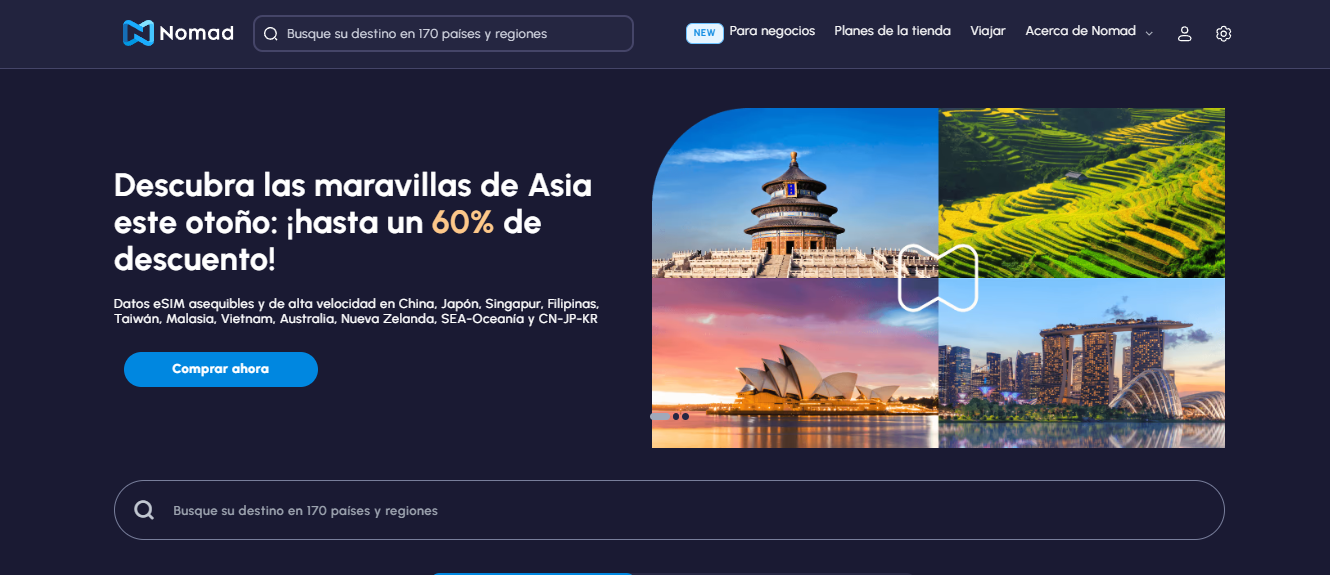Image resolution: width=1330 pixels, height=575 pixels.
Task: Expand the Acerca de Nomad dropdown chevron
Action: pyautogui.click(x=1149, y=34)
